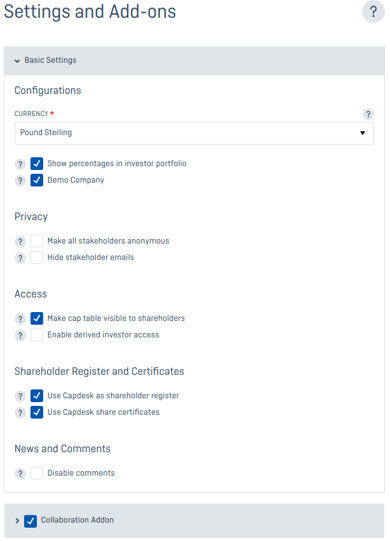Click the Basic Settings header label
390x541 pixels.
50,60
